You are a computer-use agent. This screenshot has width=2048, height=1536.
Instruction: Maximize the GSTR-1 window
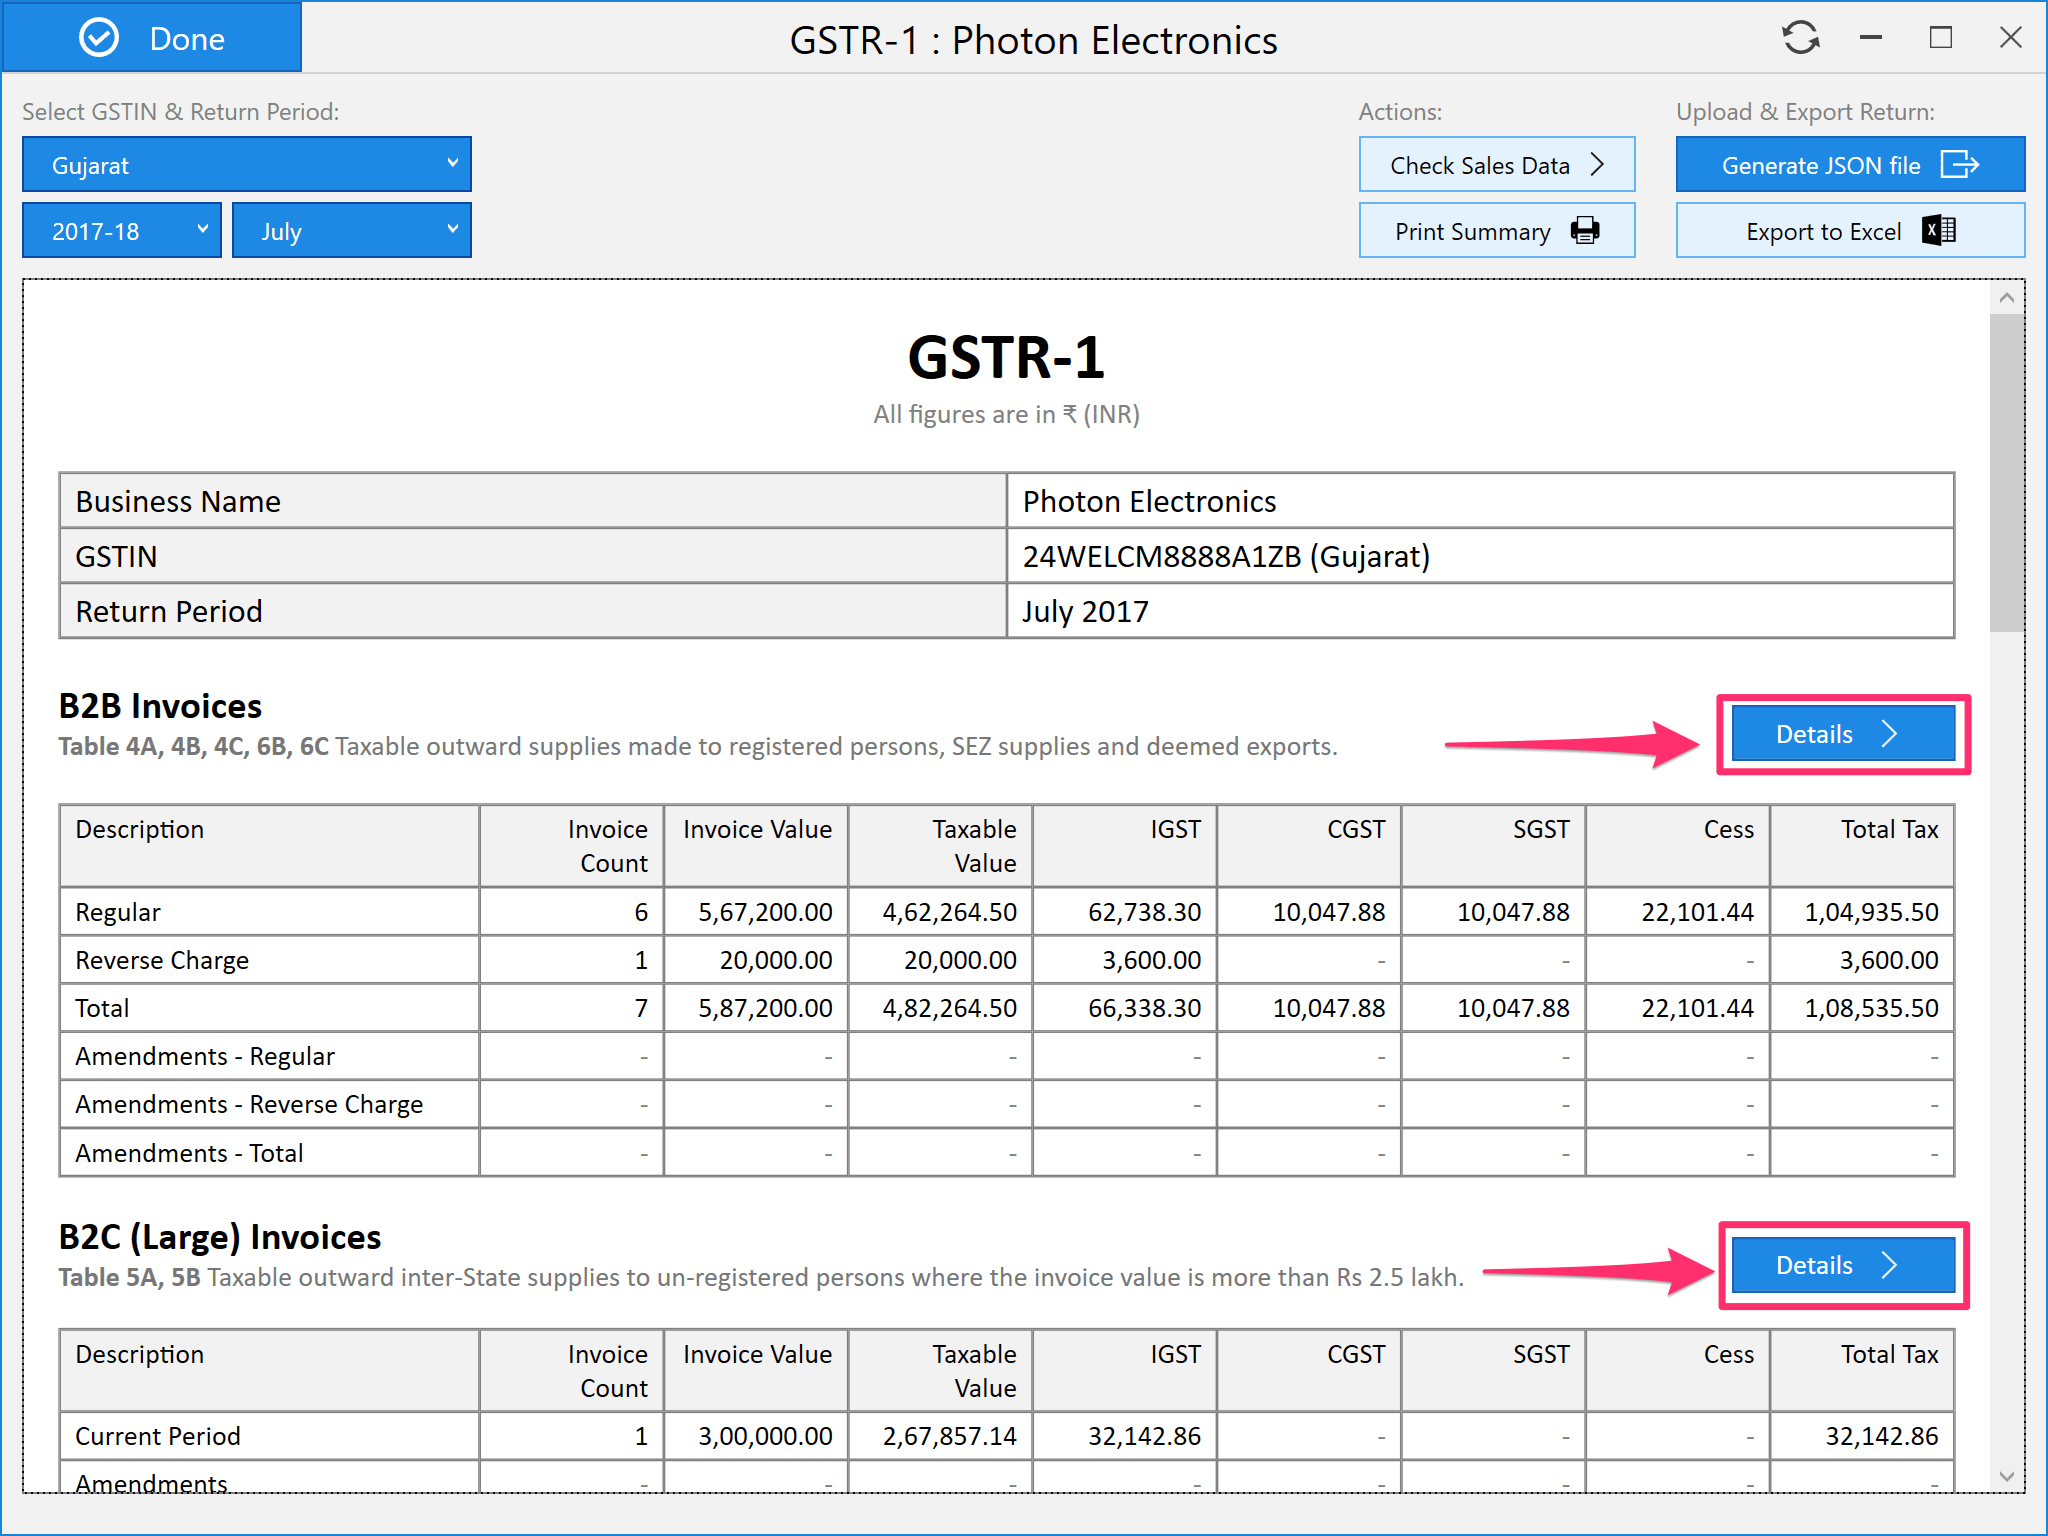pos(1940,38)
